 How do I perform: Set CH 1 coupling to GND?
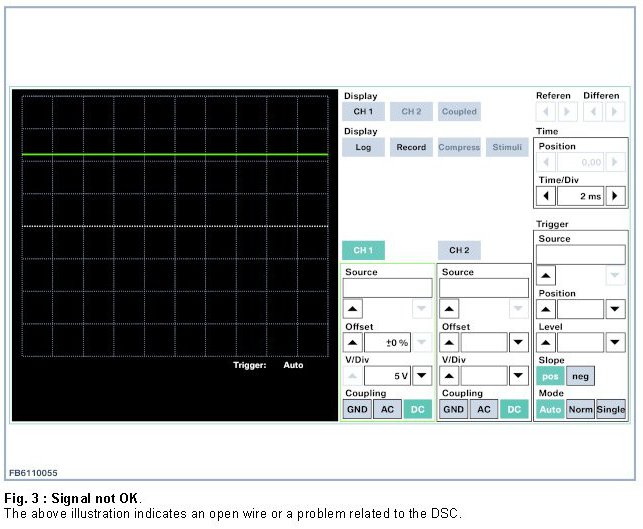357,409
